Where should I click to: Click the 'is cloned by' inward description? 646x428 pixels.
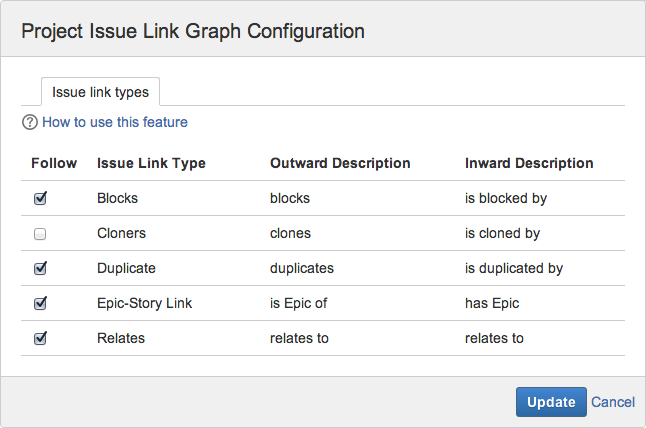tap(502, 234)
